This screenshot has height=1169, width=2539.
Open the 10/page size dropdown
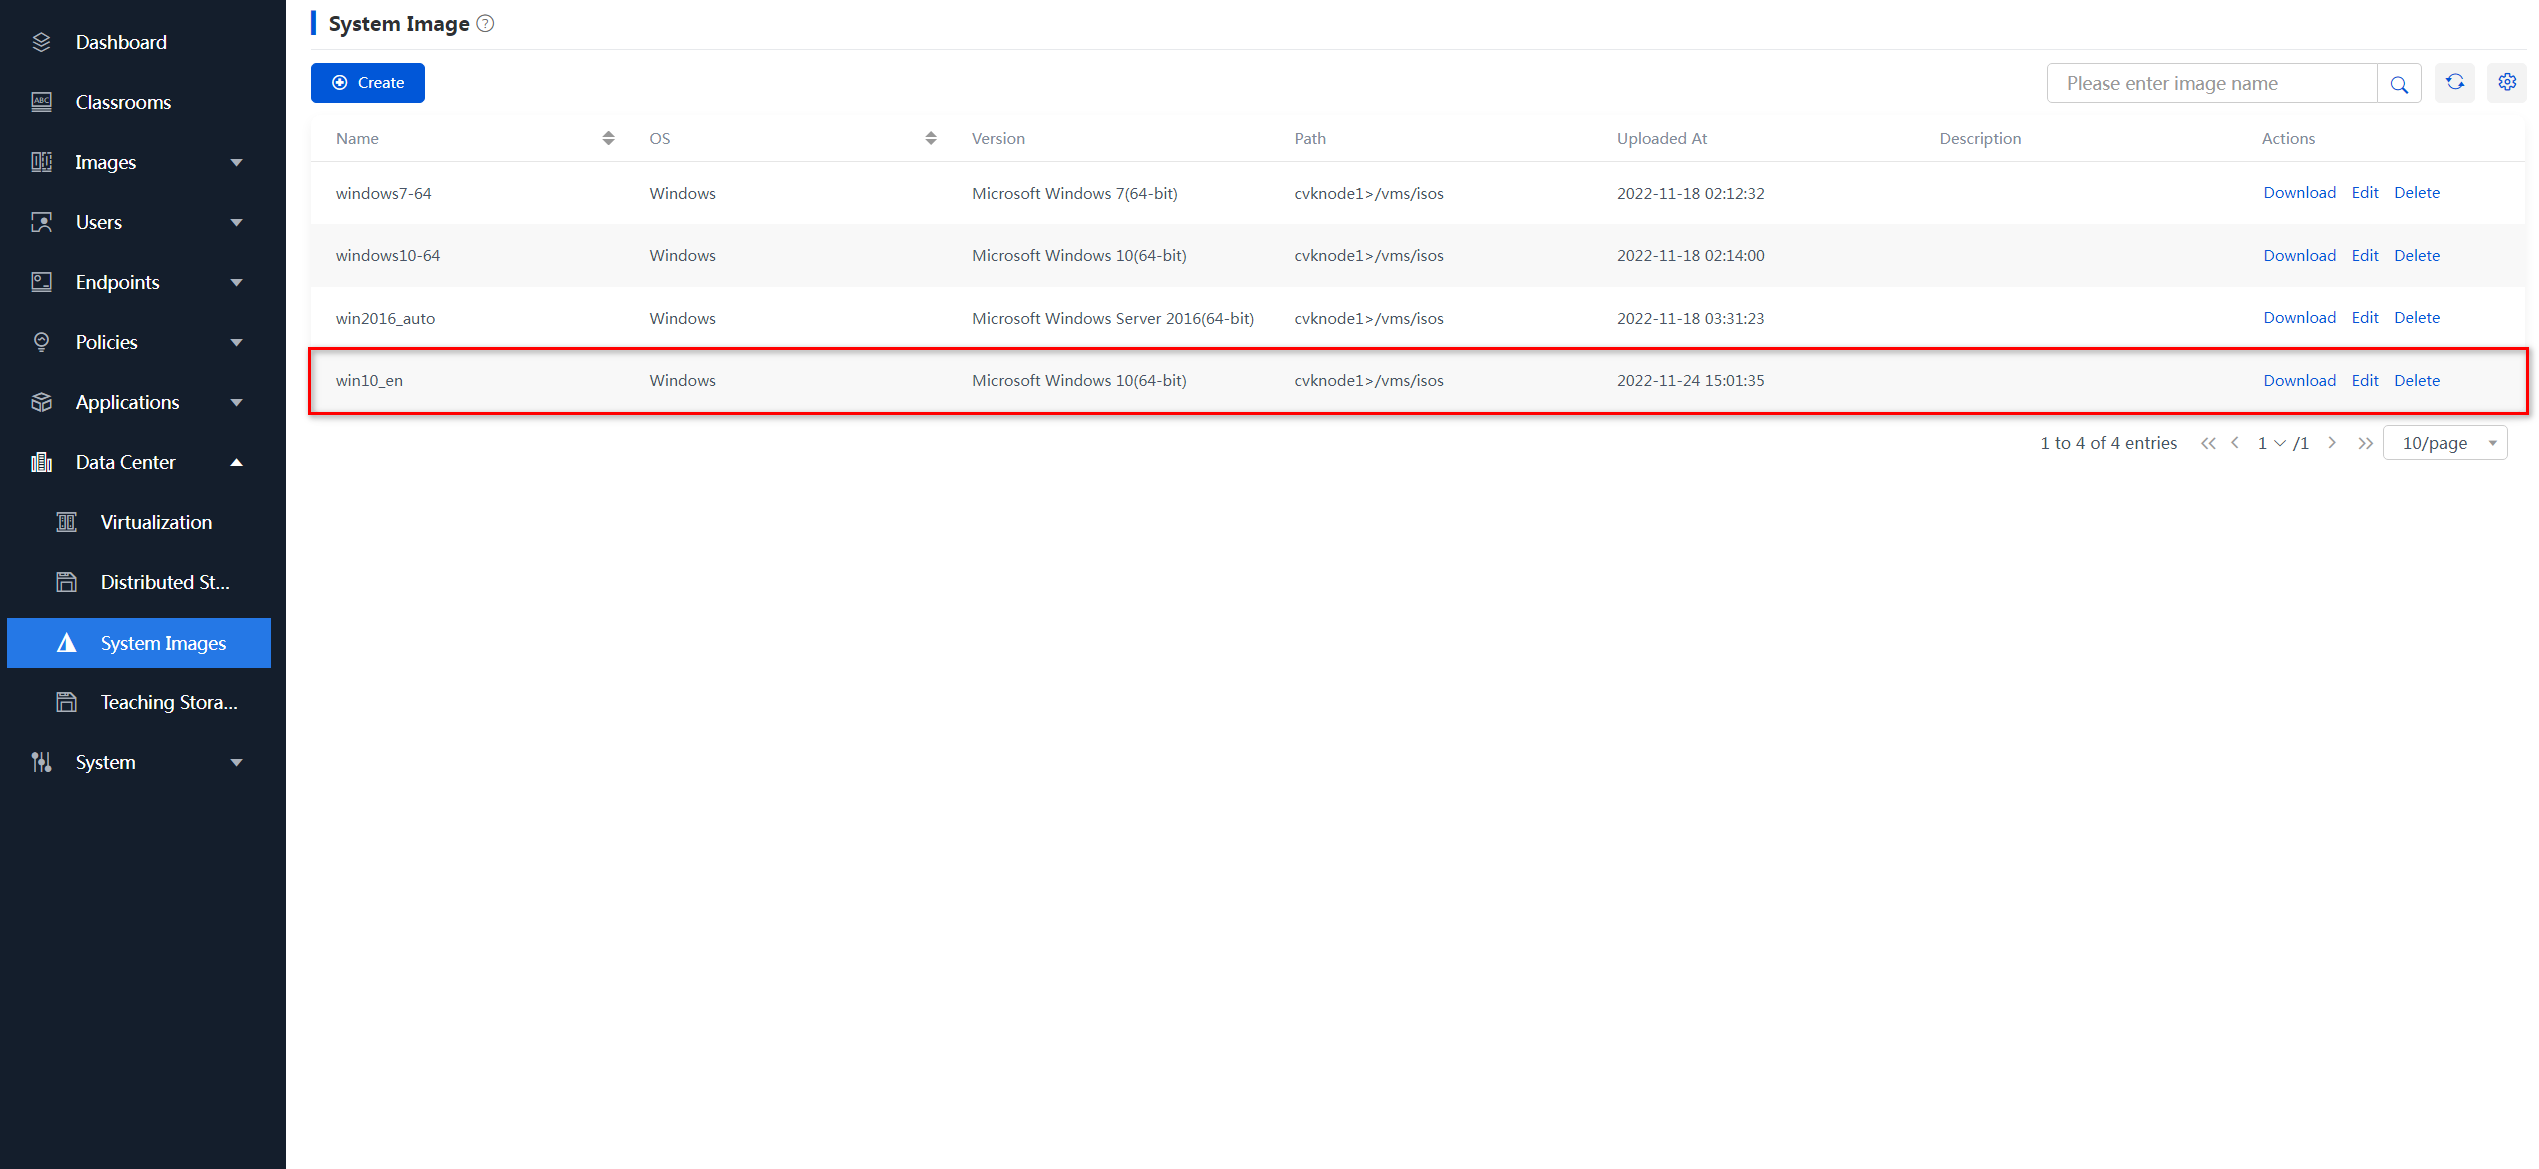pos(2445,443)
